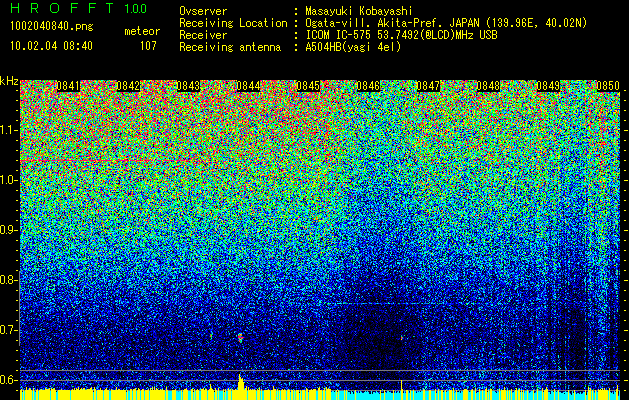The height and width of the screenshot is (400, 629).
Task: Click the date 10.02.04 08:40
Action: 51,46
